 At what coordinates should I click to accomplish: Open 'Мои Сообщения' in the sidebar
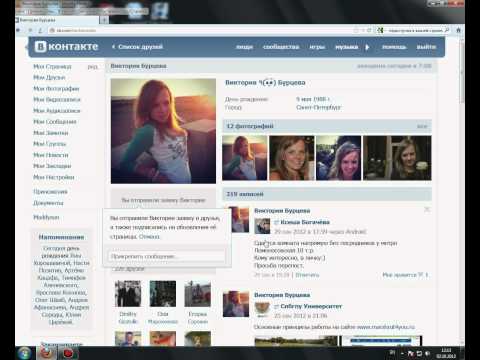coord(55,122)
